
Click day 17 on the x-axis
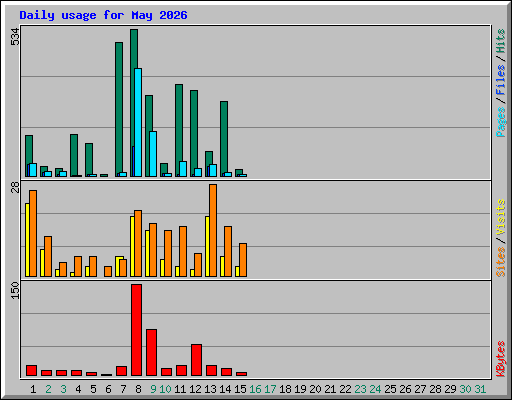click(270, 389)
